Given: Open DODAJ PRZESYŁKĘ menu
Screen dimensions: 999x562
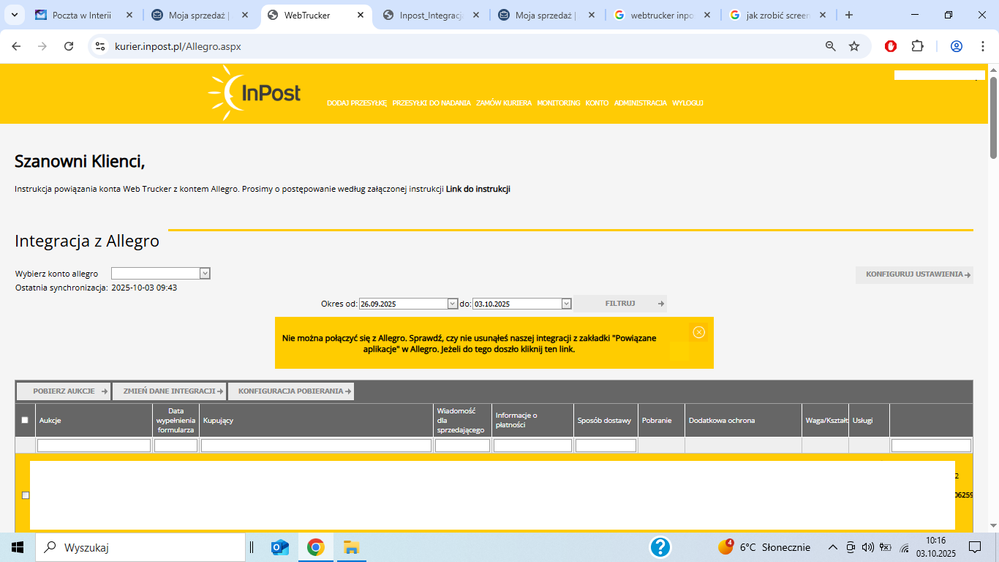Looking at the screenshot, I should [x=356, y=103].
